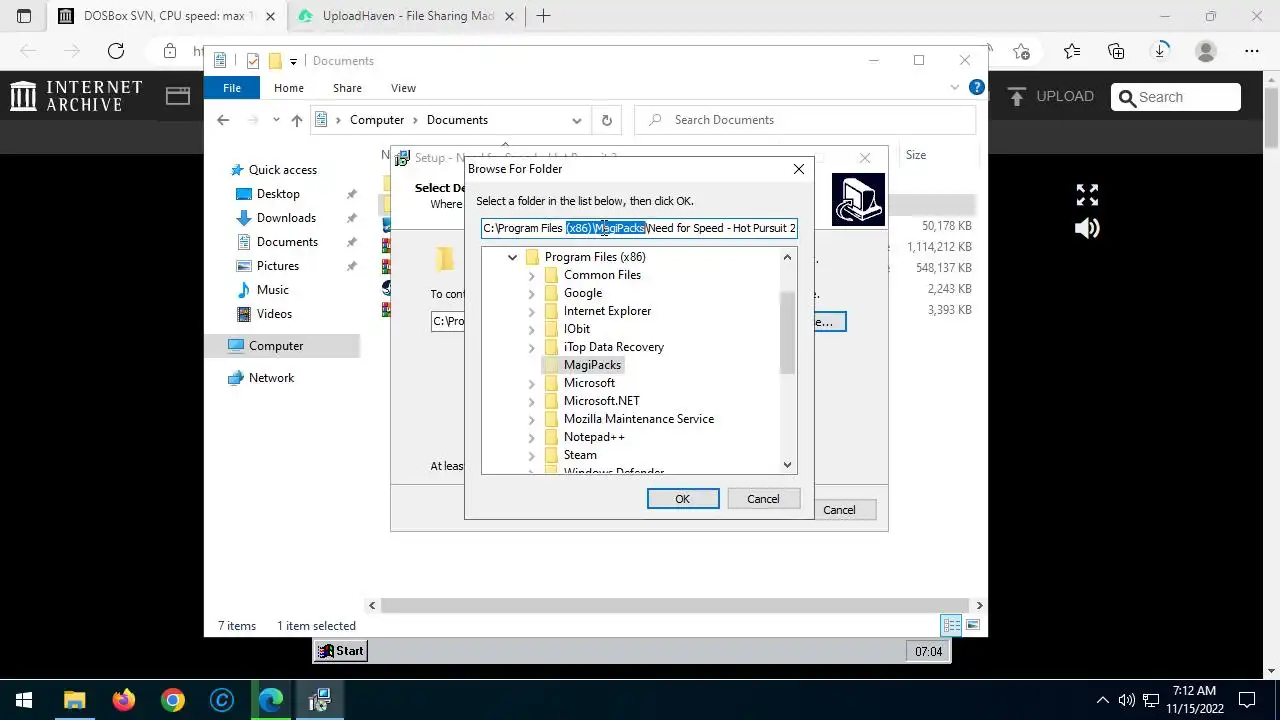Close the Browse For Folder dialog
This screenshot has height=720, width=1280.
pos(798,169)
